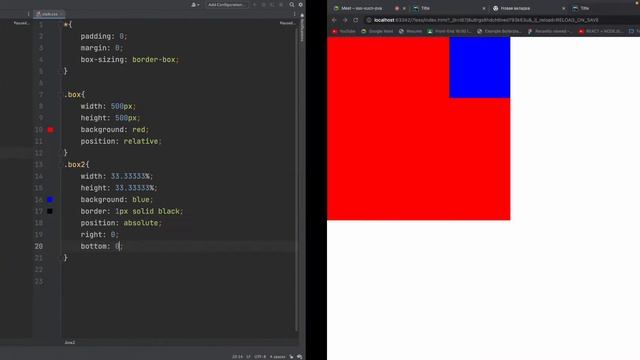Open the Google Meet bookmark
Screen dimensions: 640x360
(x=377, y=31)
